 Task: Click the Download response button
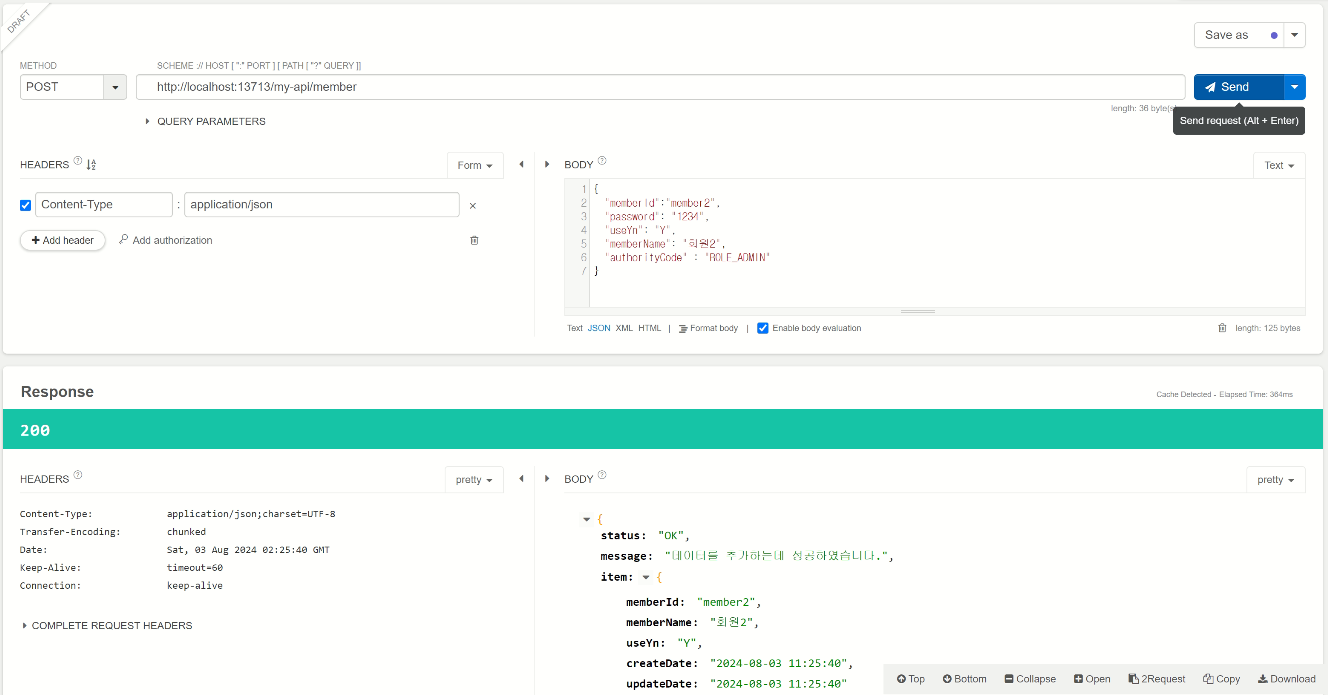point(1287,679)
